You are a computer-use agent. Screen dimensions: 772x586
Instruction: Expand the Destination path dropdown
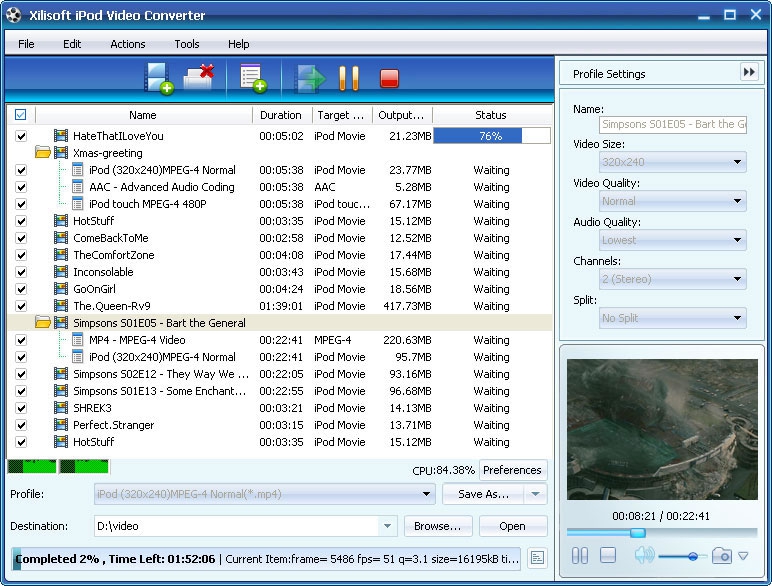pos(387,526)
